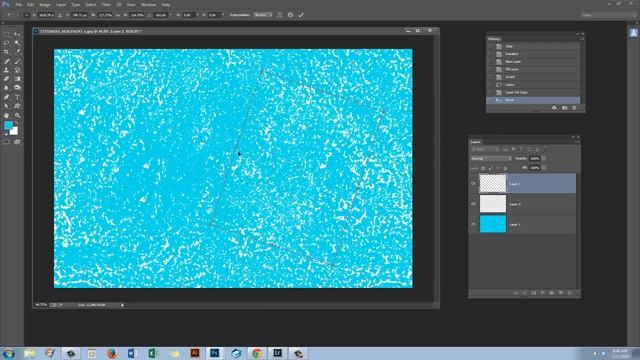Viewport: 640px width, 360px height.
Task: Swap foreground and background colors
Action: click(x=17, y=123)
